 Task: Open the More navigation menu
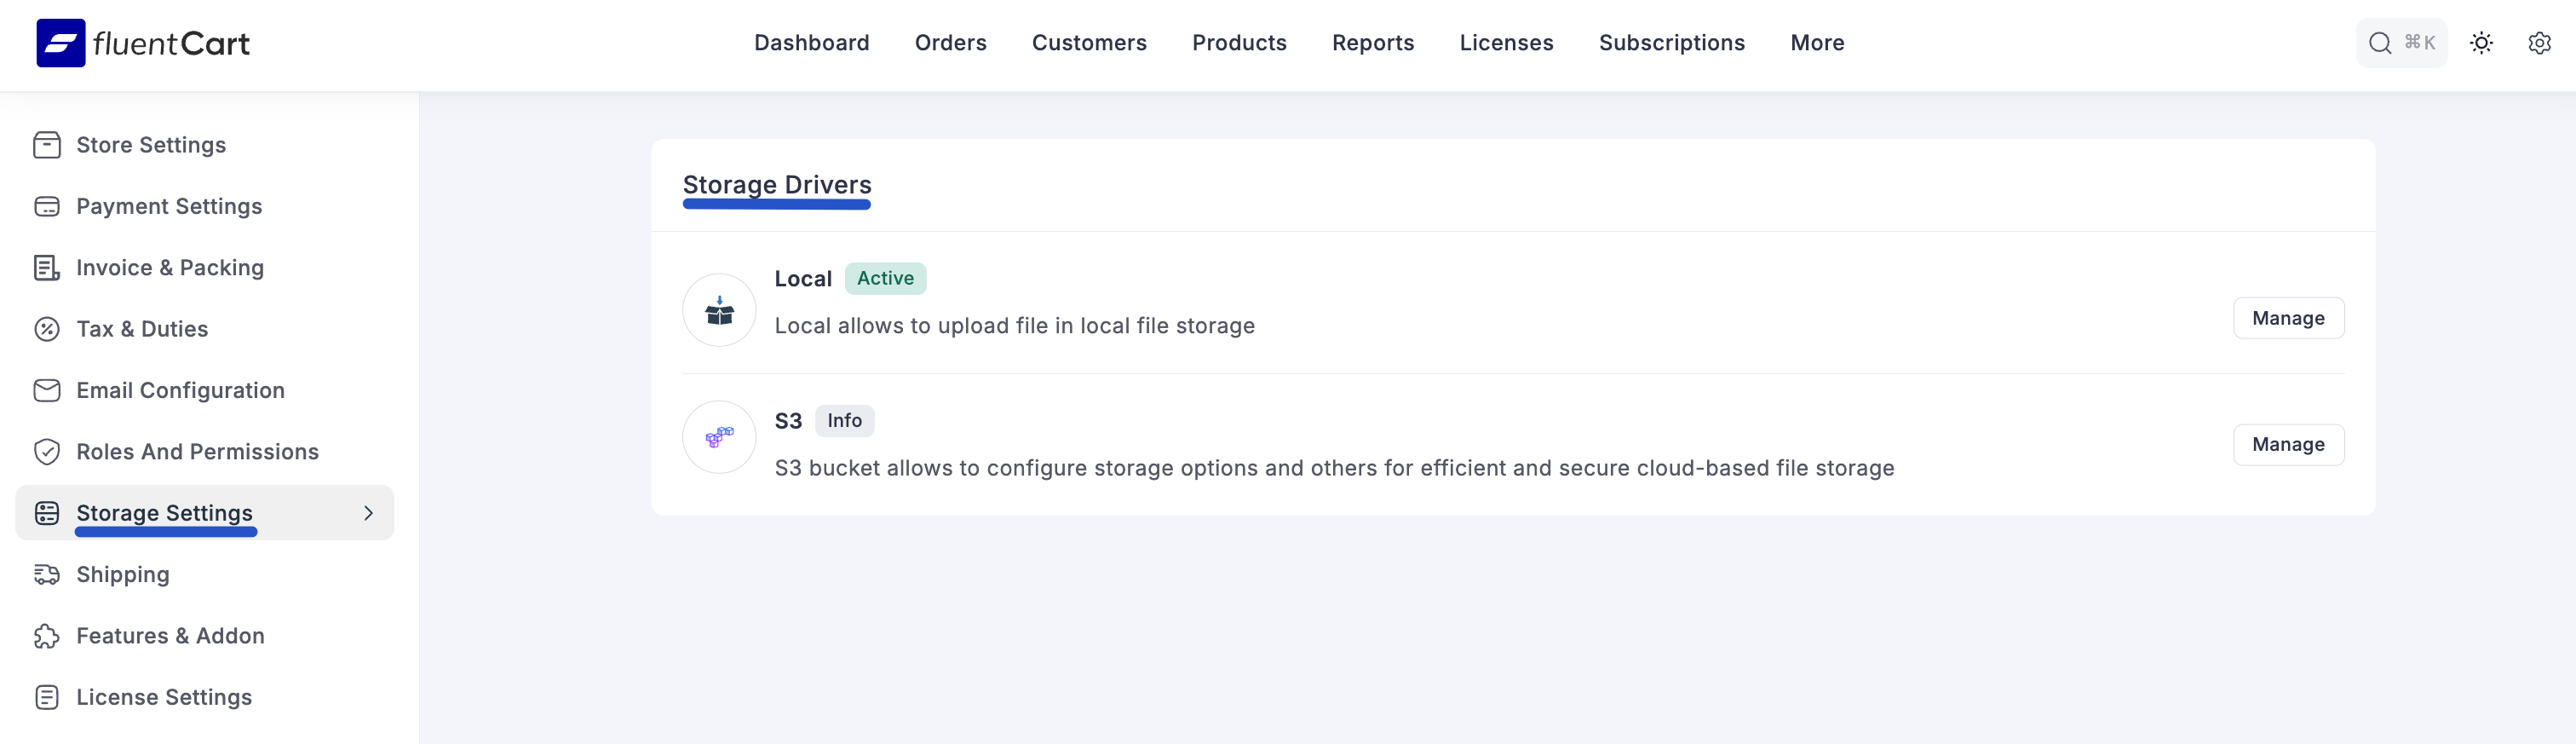click(1817, 43)
